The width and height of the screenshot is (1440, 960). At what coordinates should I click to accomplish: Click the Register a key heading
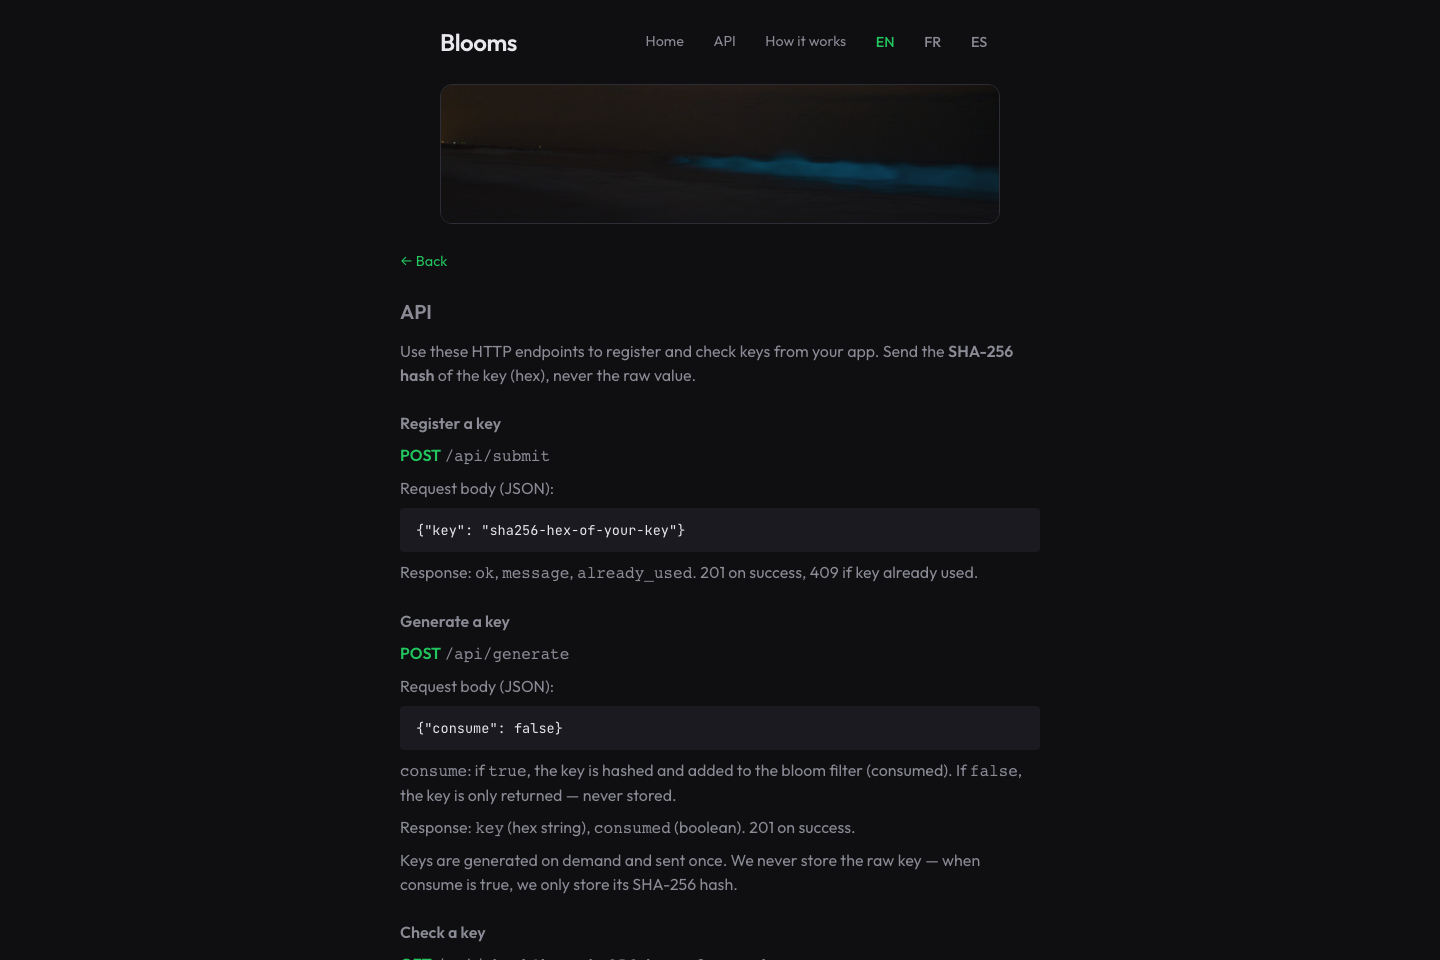tap(450, 423)
